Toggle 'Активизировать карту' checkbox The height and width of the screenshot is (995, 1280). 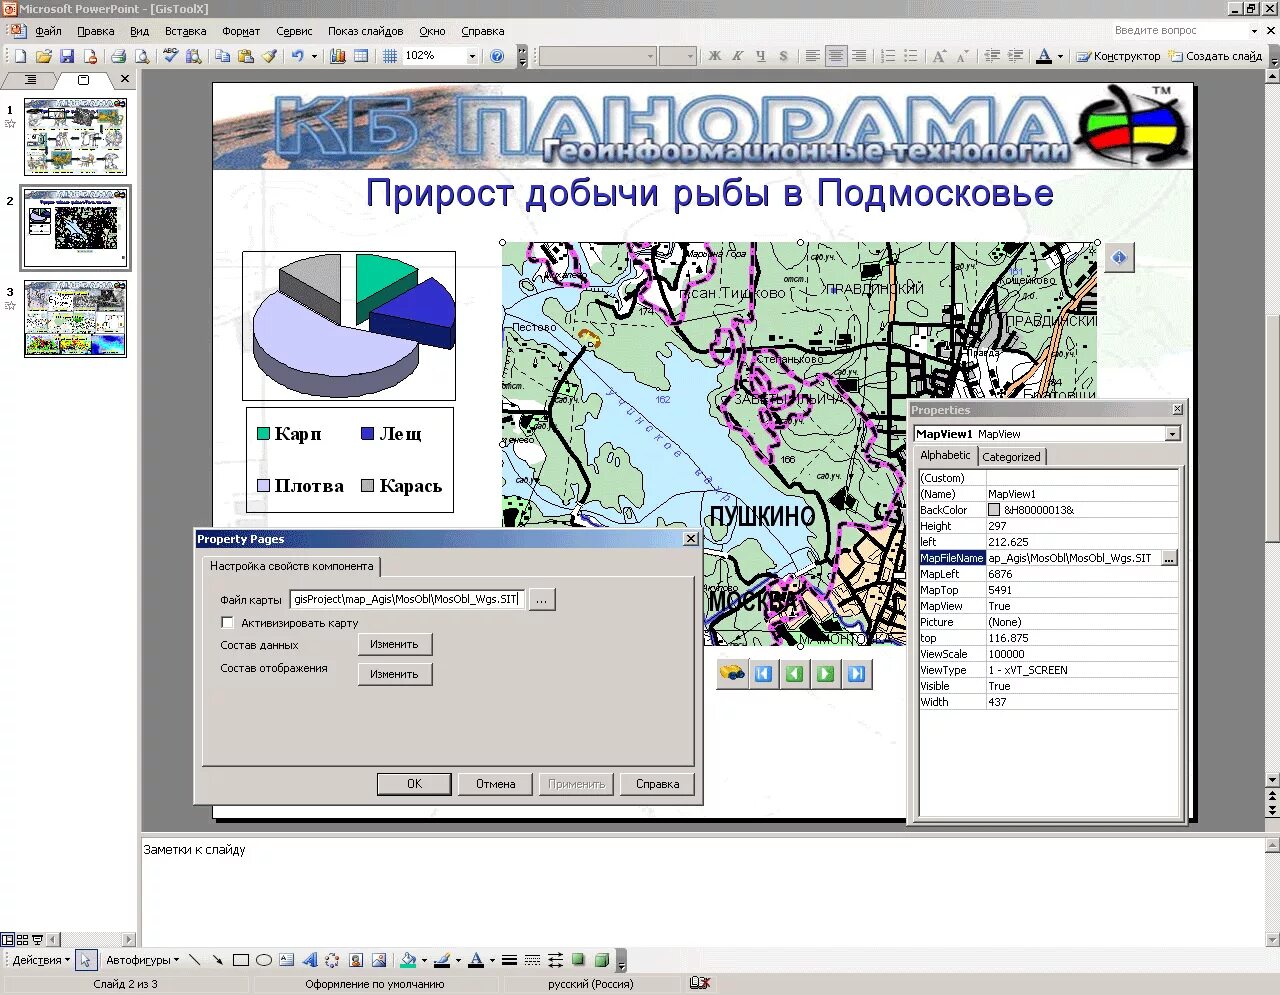click(227, 622)
